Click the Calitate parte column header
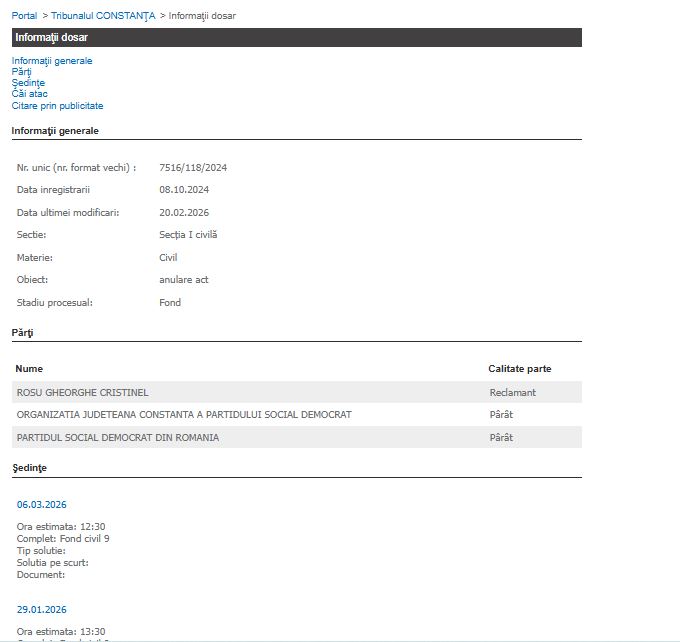 [x=519, y=369]
